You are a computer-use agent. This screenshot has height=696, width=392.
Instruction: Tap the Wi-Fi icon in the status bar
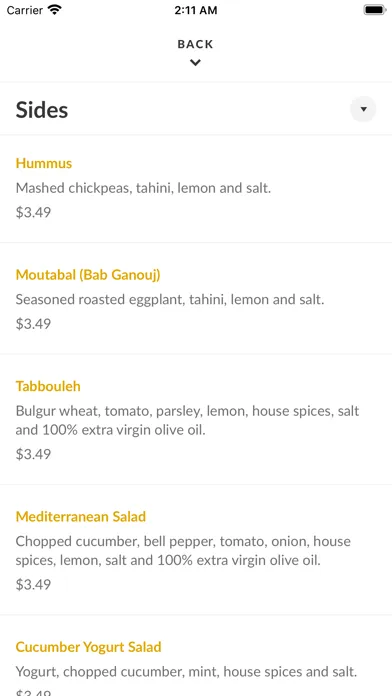tap(55, 10)
